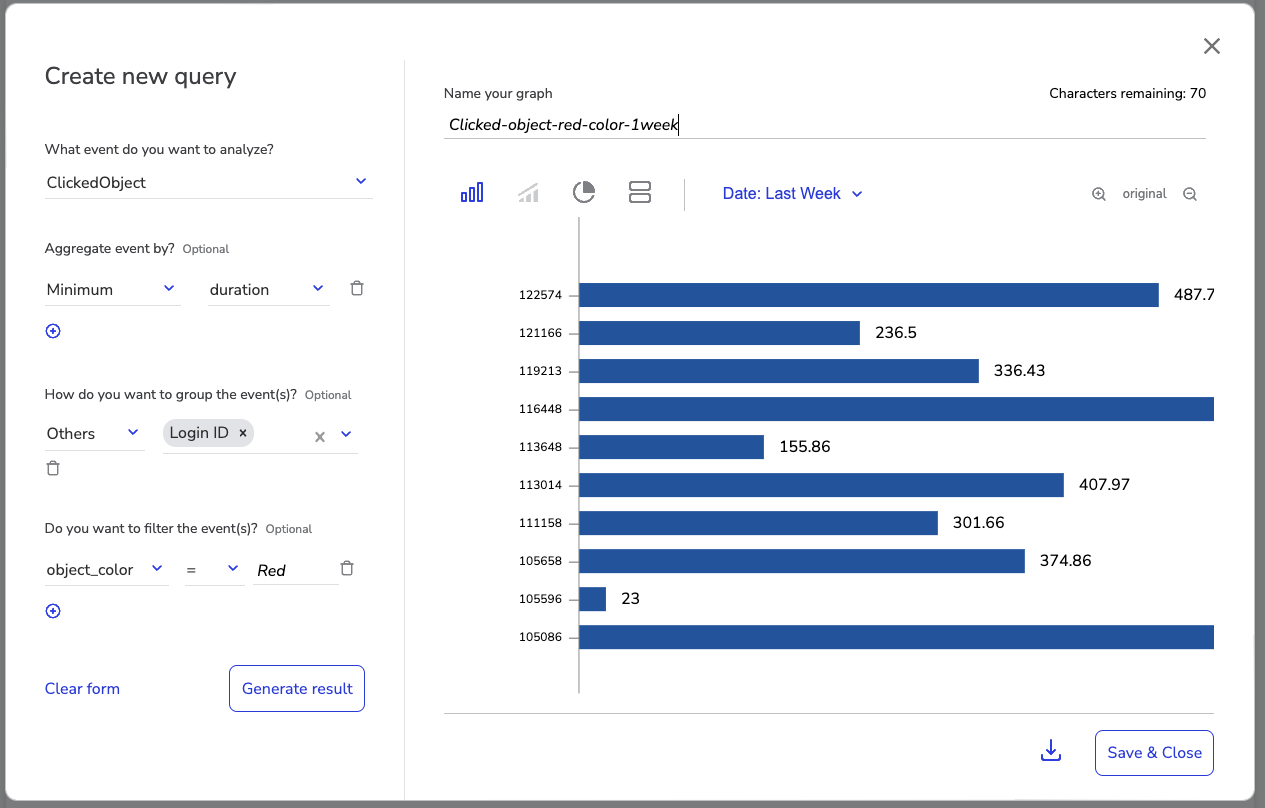Delete the object_color filter row
This screenshot has height=808, width=1265.
pyautogui.click(x=347, y=568)
